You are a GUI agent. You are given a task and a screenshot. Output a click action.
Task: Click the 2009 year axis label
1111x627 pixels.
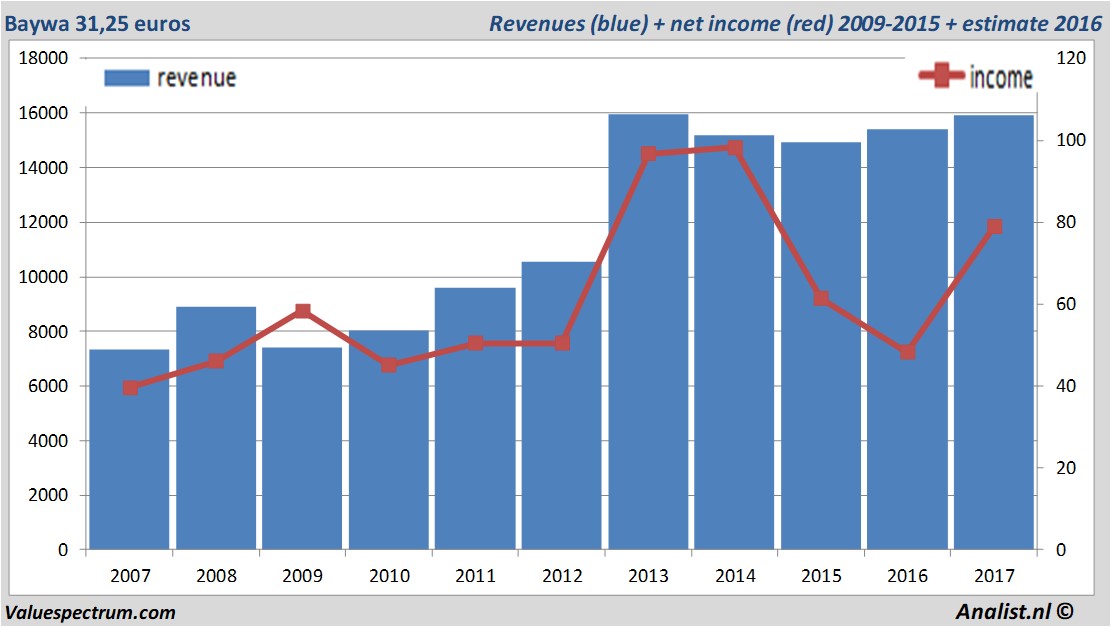pos(303,576)
